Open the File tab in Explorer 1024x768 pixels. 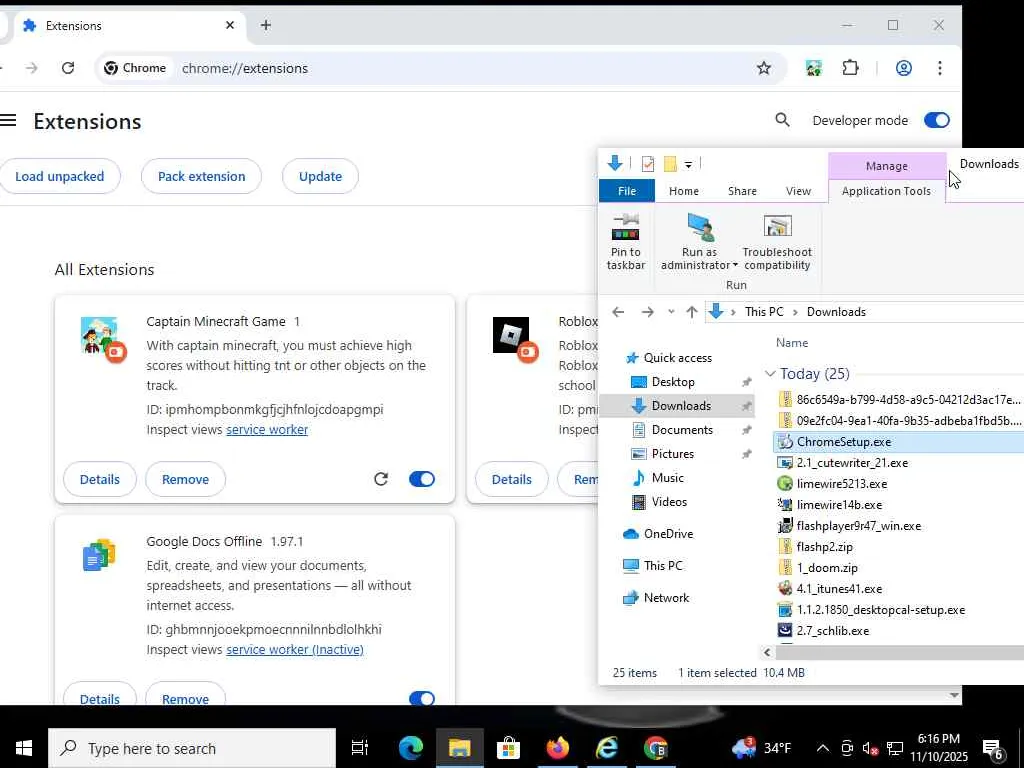coord(627,191)
